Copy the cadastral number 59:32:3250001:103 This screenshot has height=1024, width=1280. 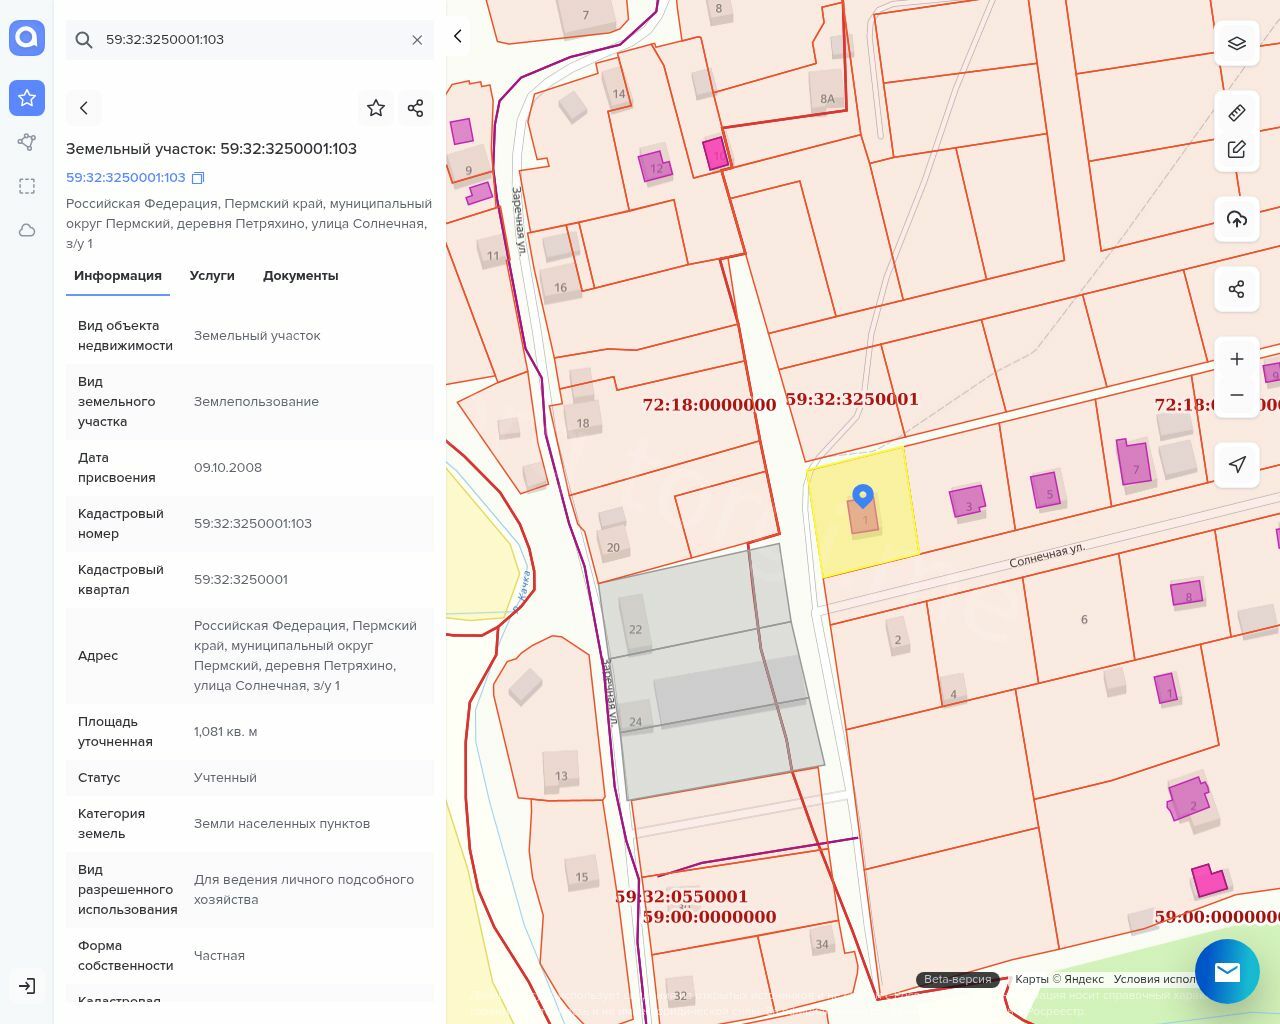(198, 178)
